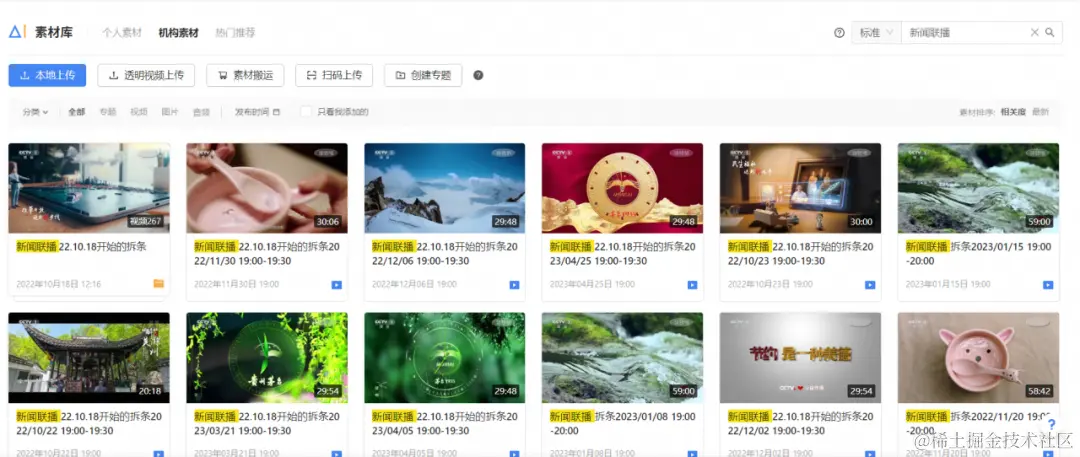Click title ending 2023/03/21 19:00-19:30
Image resolution: width=1080 pixels, height=457 pixels.
point(267,423)
